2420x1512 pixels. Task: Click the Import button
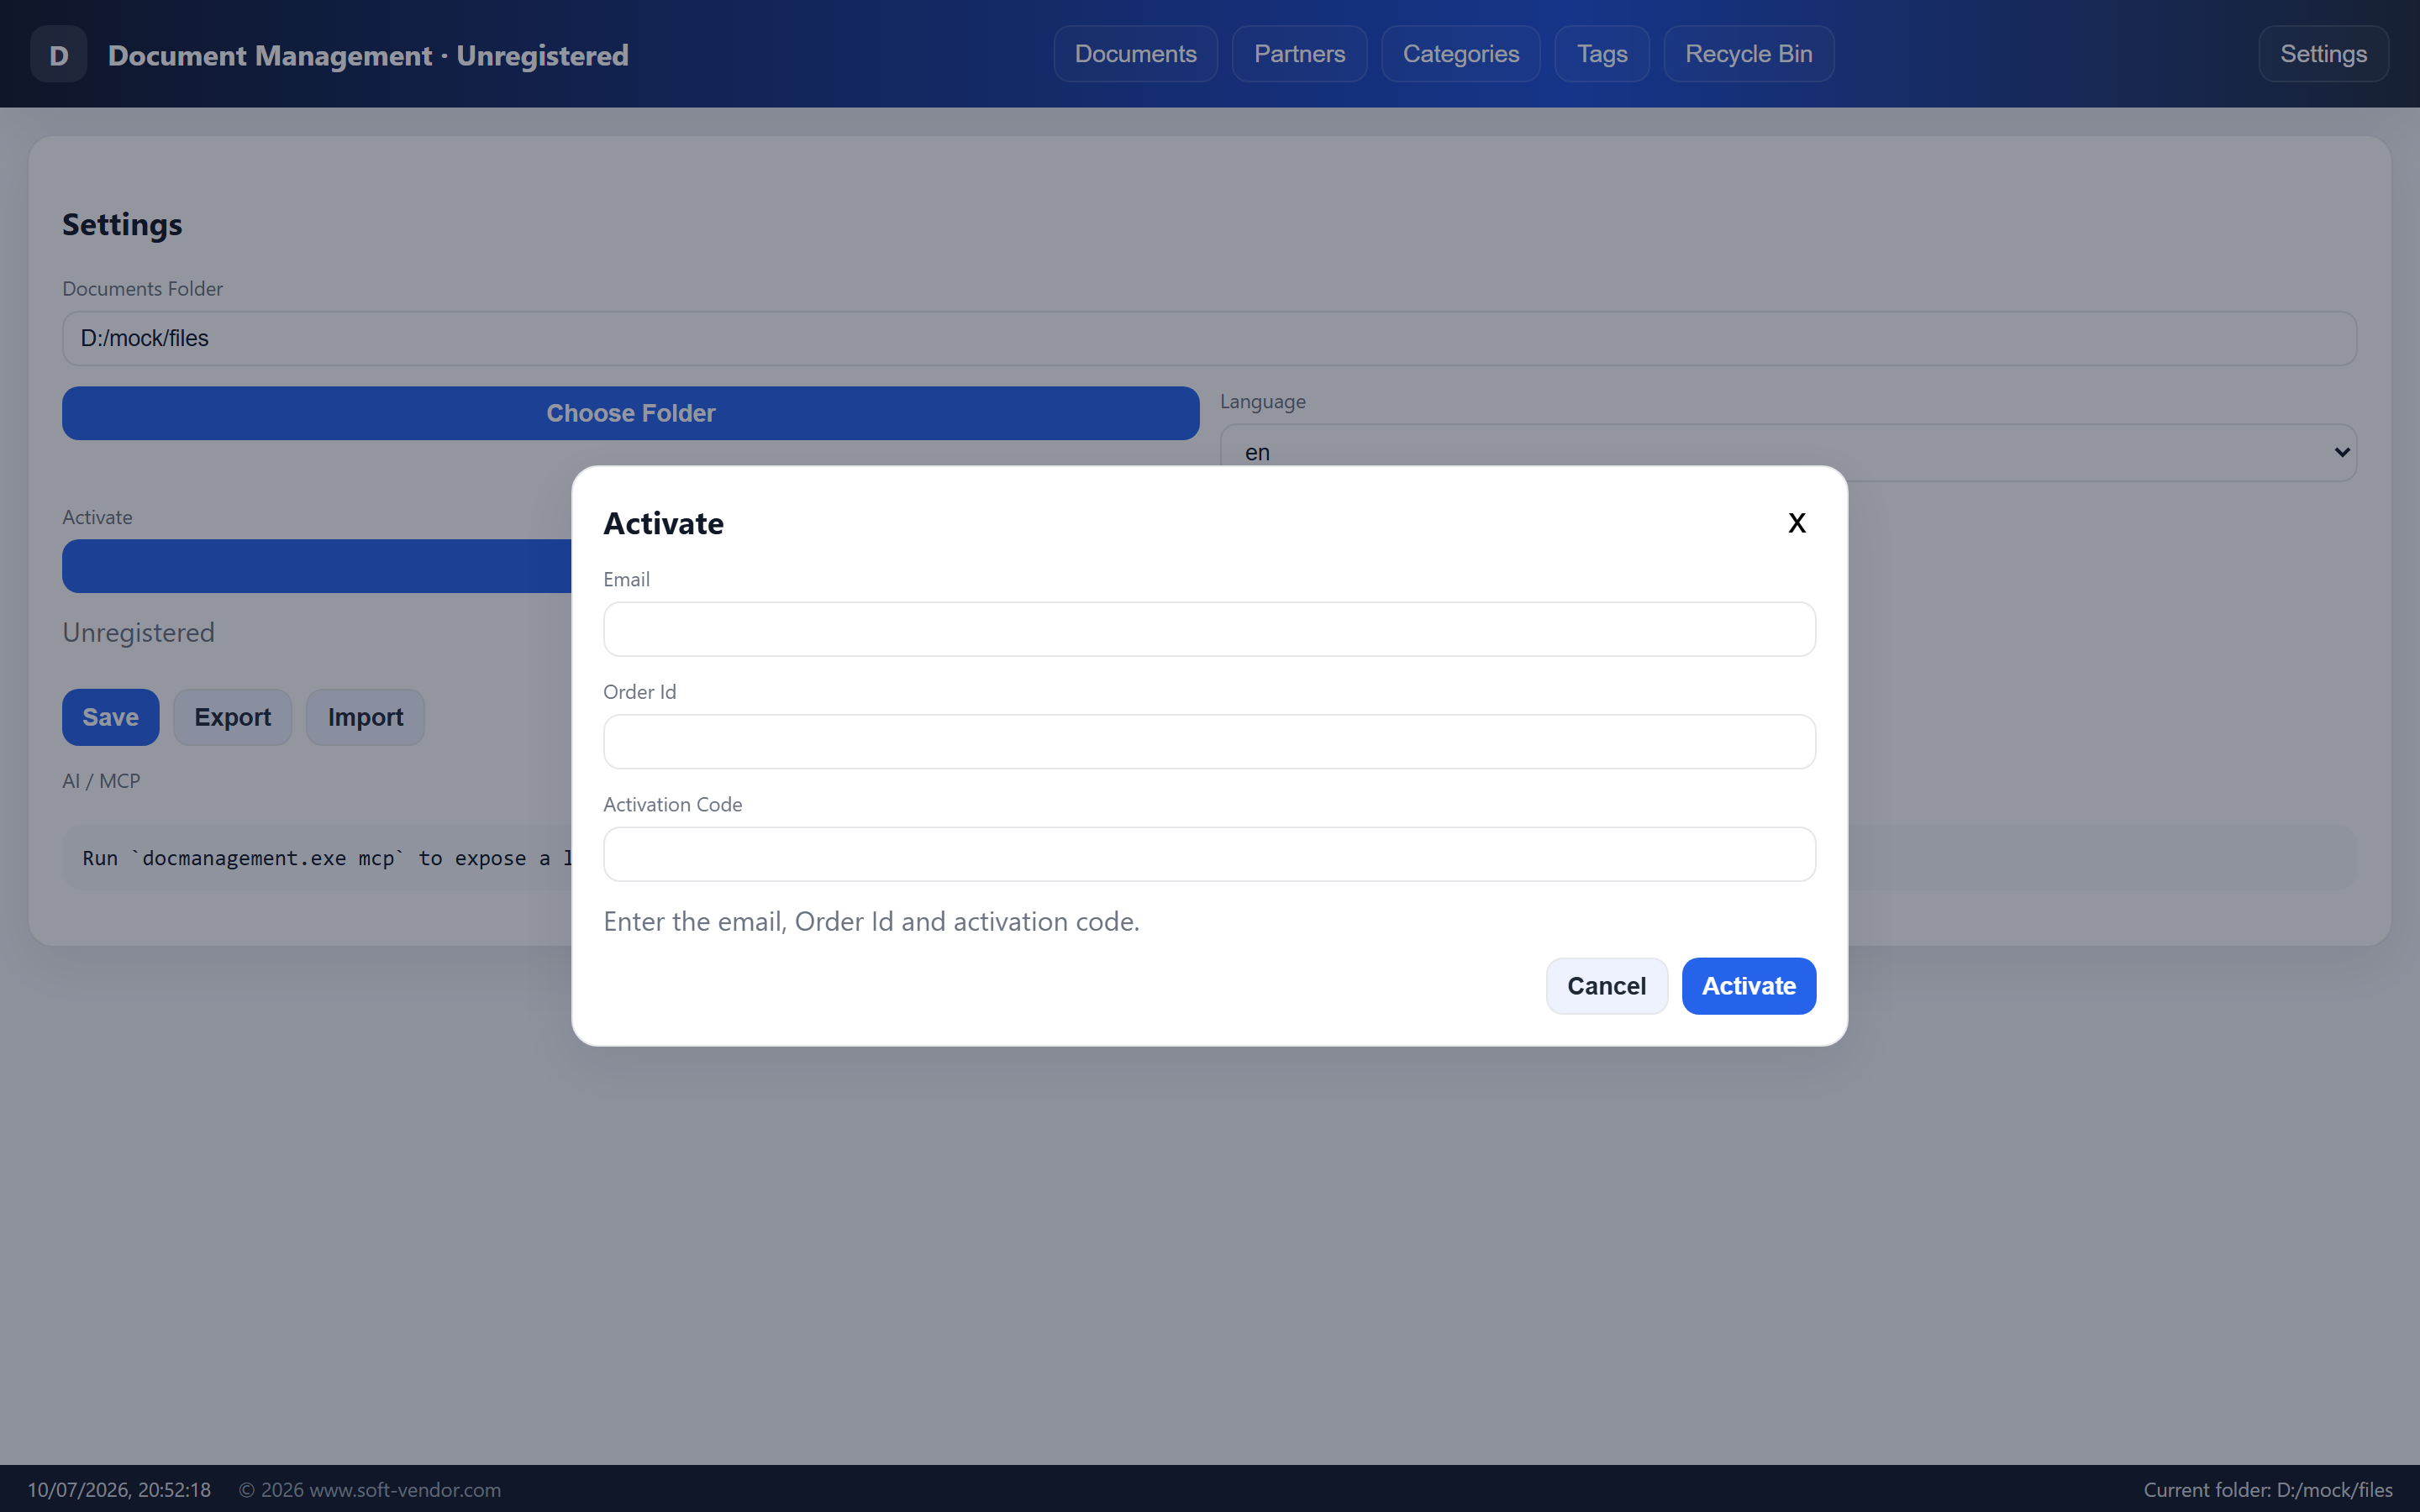pos(365,717)
